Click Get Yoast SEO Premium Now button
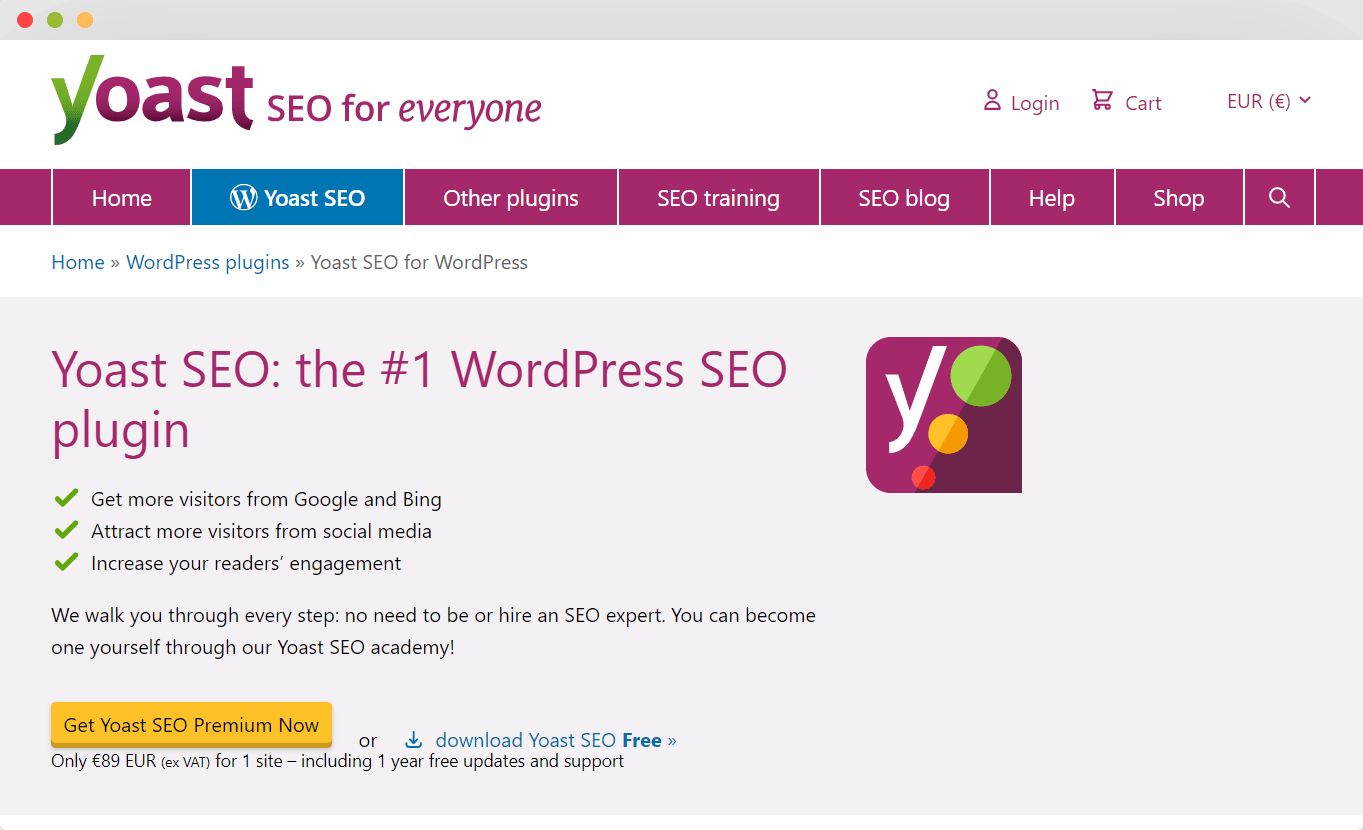The height and width of the screenshot is (830, 1363). (x=191, y=725)
